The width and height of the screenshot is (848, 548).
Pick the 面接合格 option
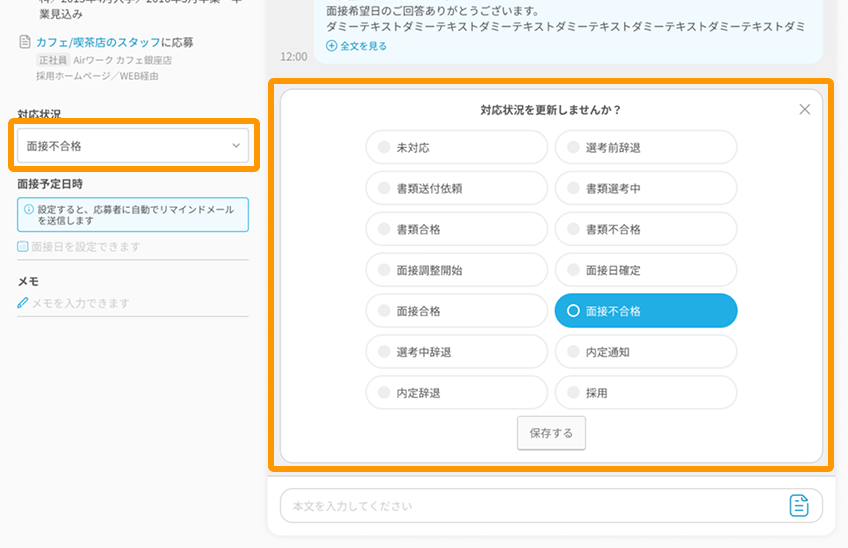(456, 311)
